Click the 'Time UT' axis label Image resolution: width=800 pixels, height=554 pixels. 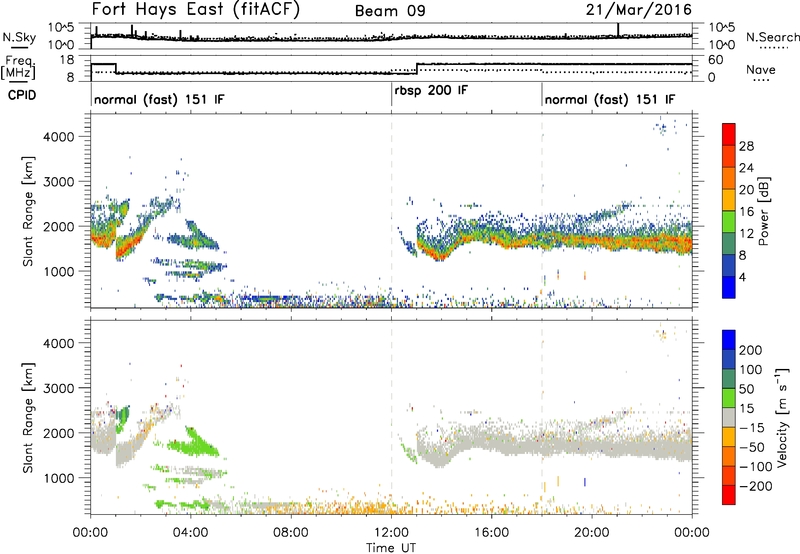391,548
